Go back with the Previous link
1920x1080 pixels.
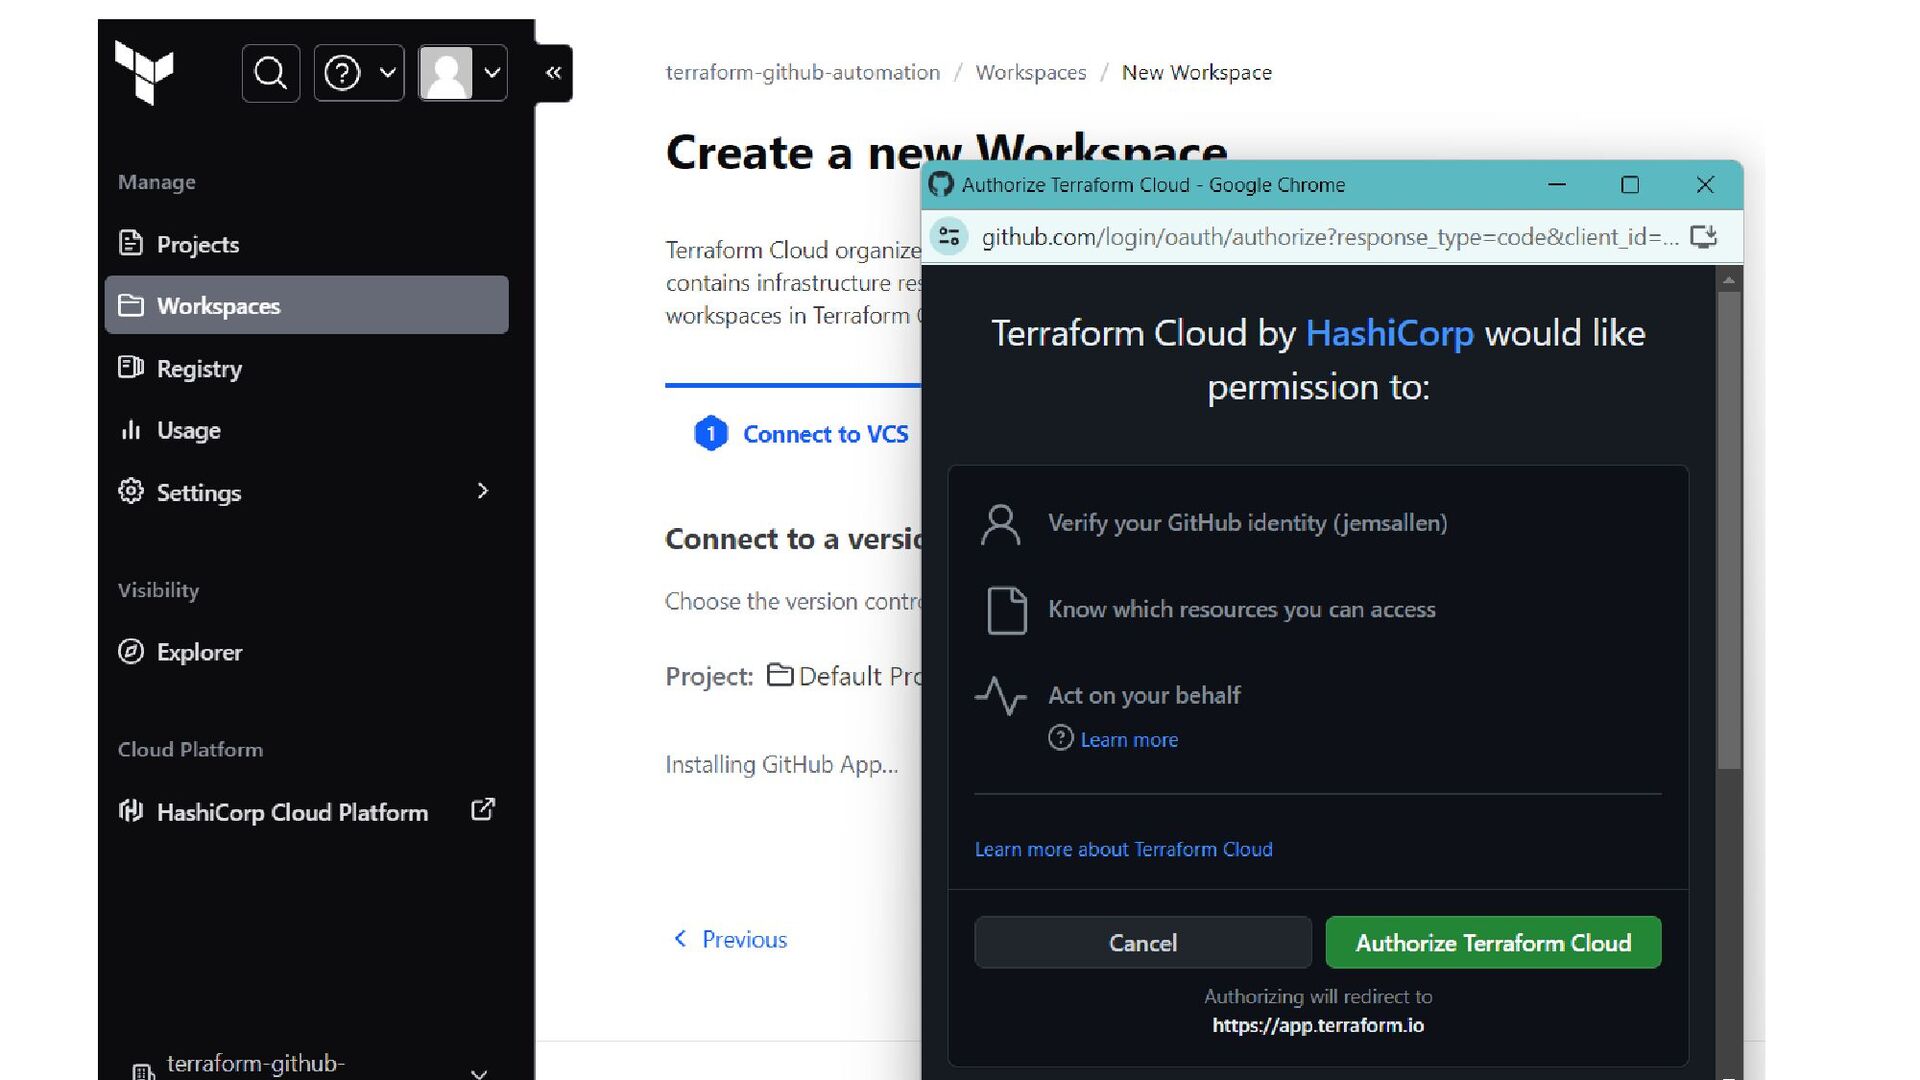click(x=731, y=939)
